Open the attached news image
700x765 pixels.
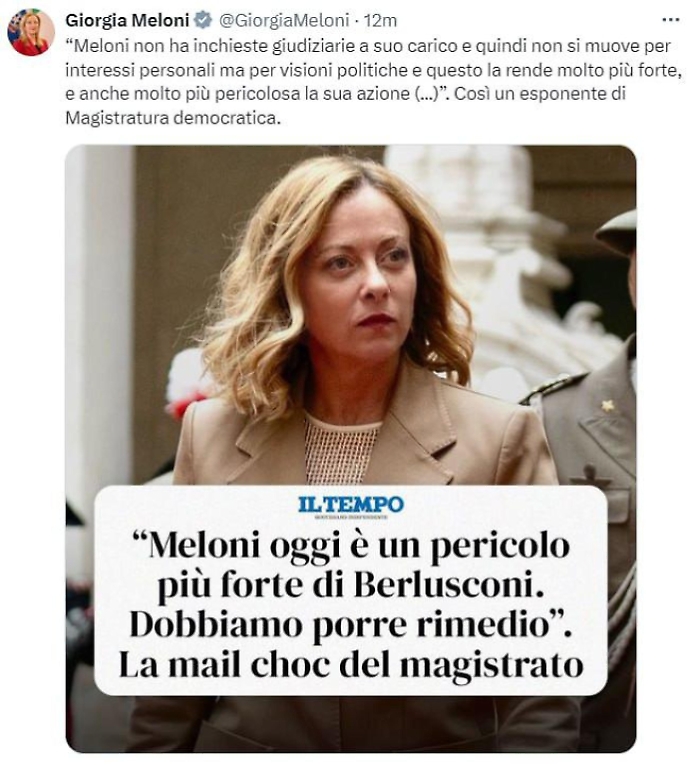[351, 448]
